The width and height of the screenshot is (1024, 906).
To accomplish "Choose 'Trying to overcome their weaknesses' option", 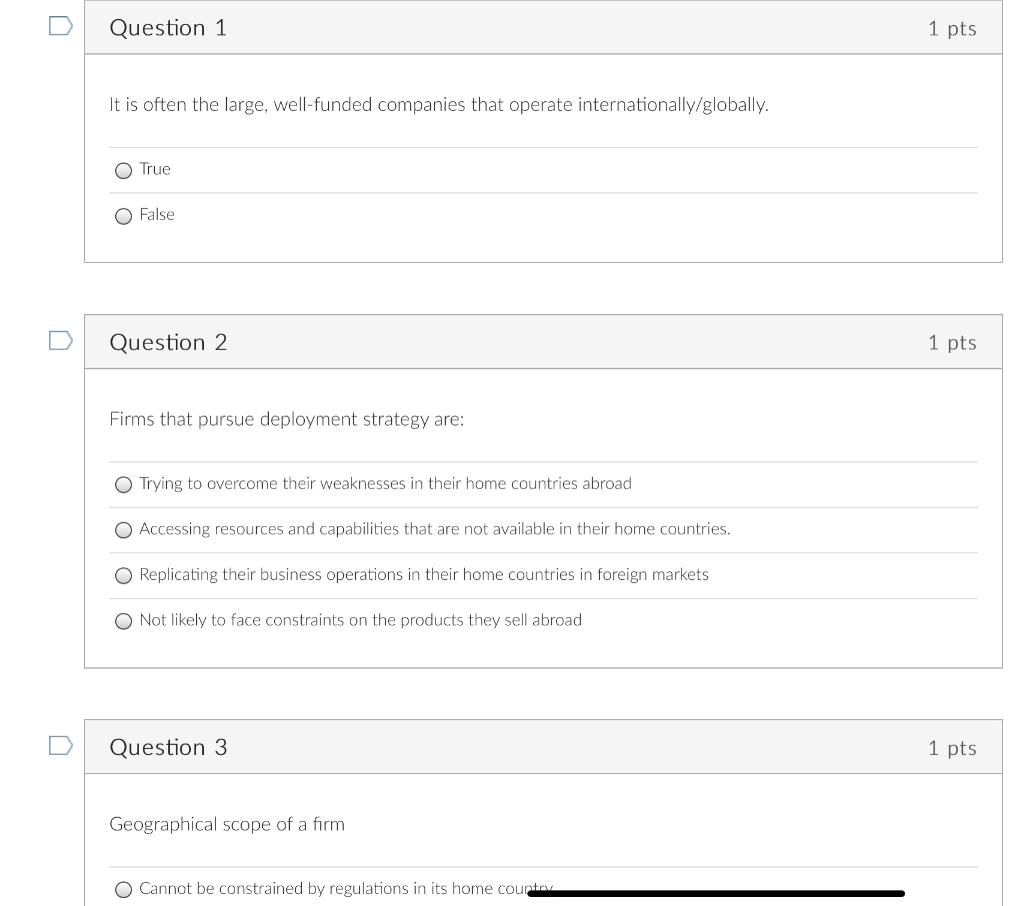I will [124, 485].
